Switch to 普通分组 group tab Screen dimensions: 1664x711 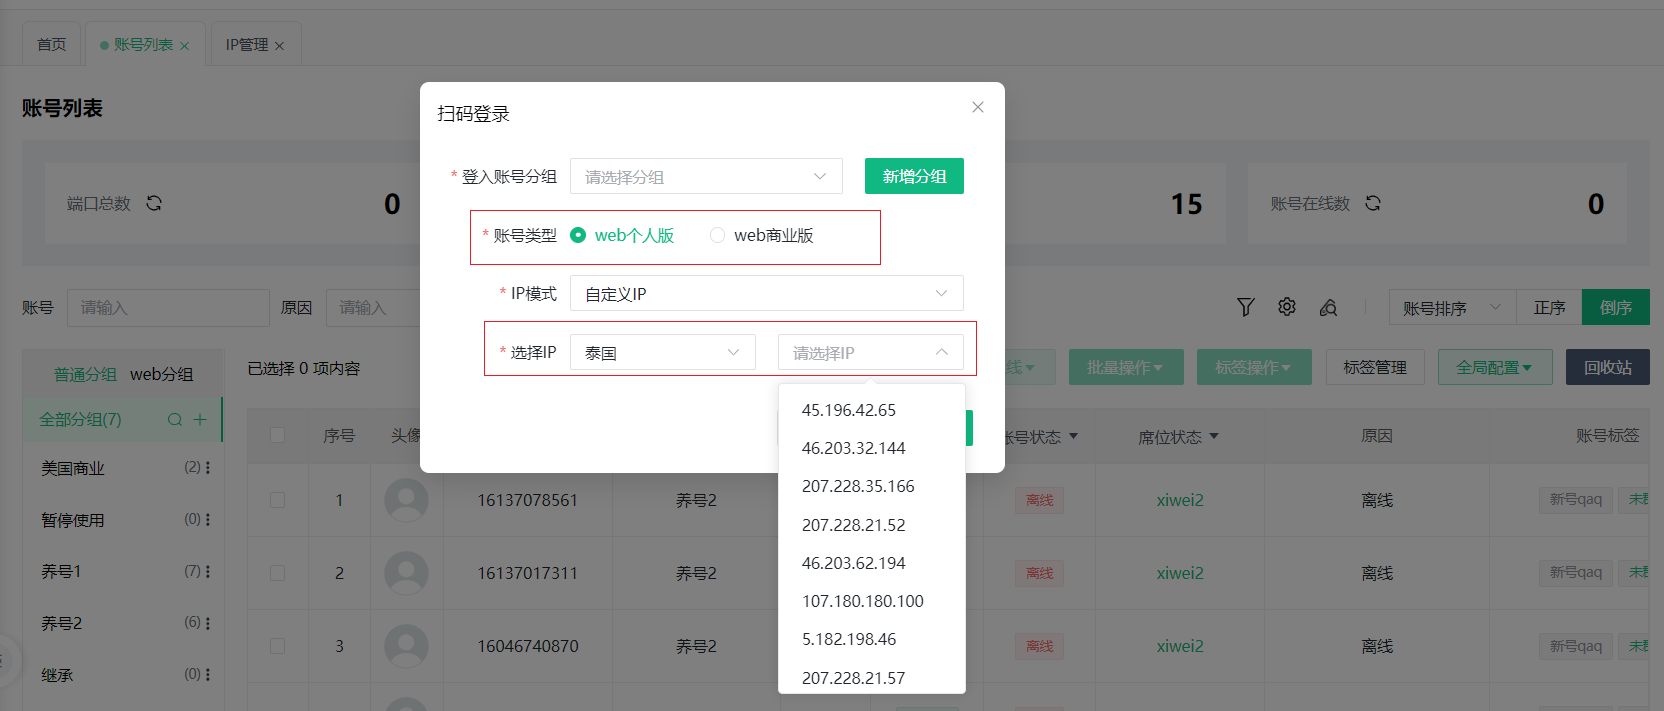(86, 374)
